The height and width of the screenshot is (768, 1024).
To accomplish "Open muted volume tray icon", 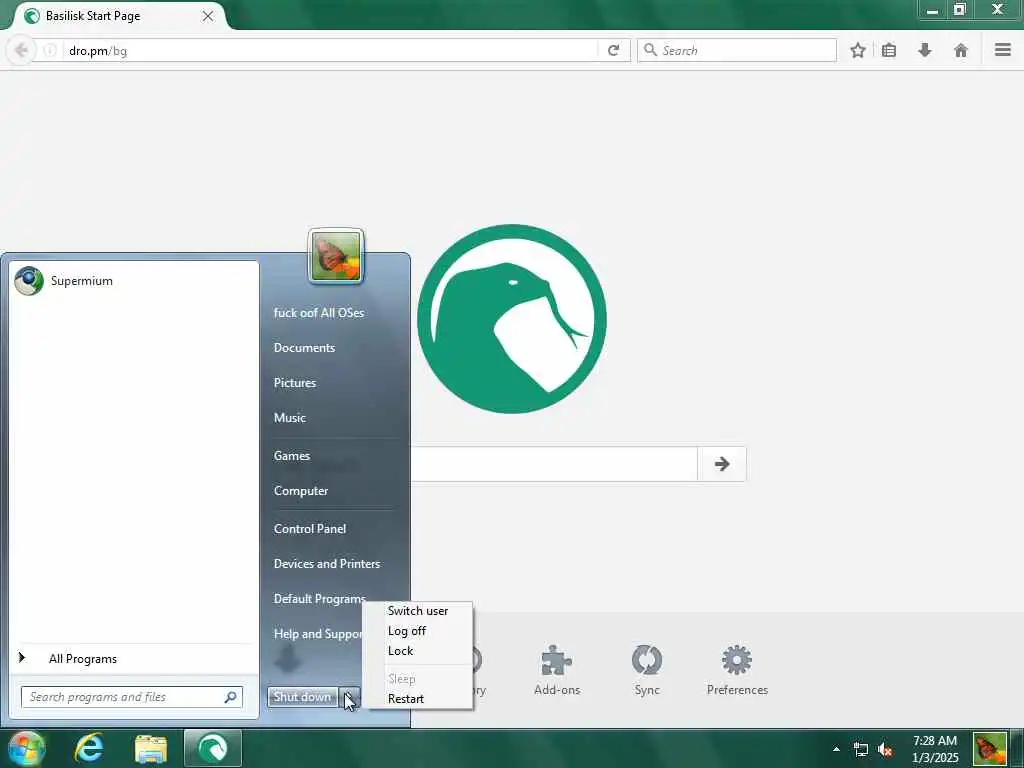I will click(x=885, y=750).
